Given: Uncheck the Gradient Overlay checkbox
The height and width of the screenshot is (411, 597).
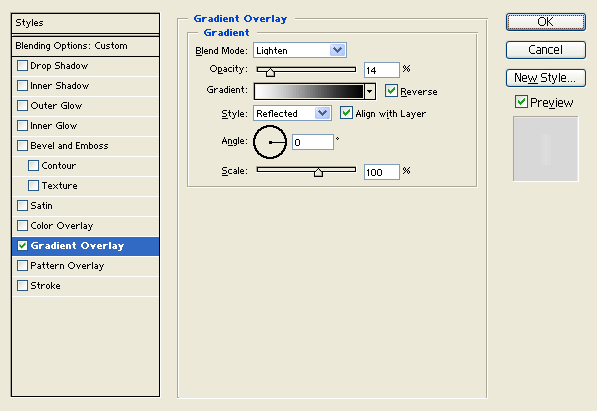Looking at the screenshot, I should point(22,246).
